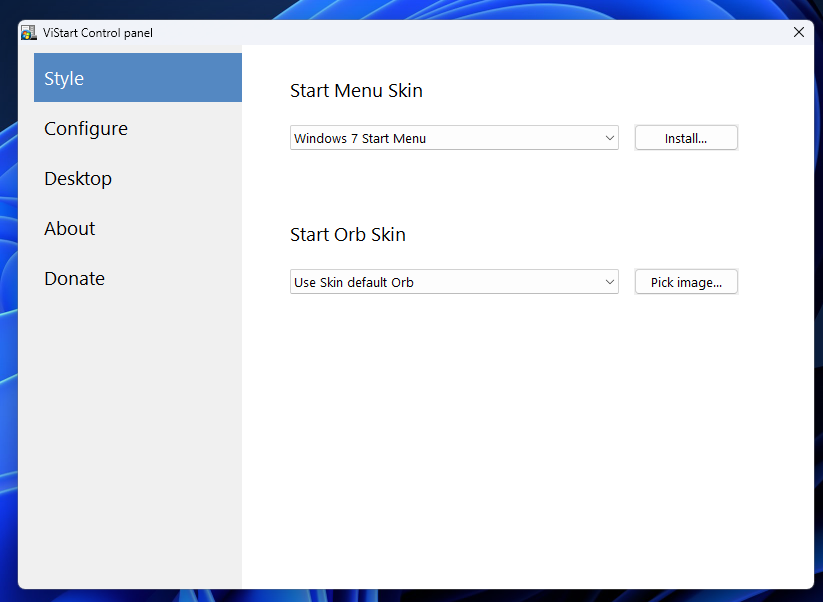823x602 pixels.
Task: Click the 'Use Skin default Orb' combo box text
Action: [354, 282]
